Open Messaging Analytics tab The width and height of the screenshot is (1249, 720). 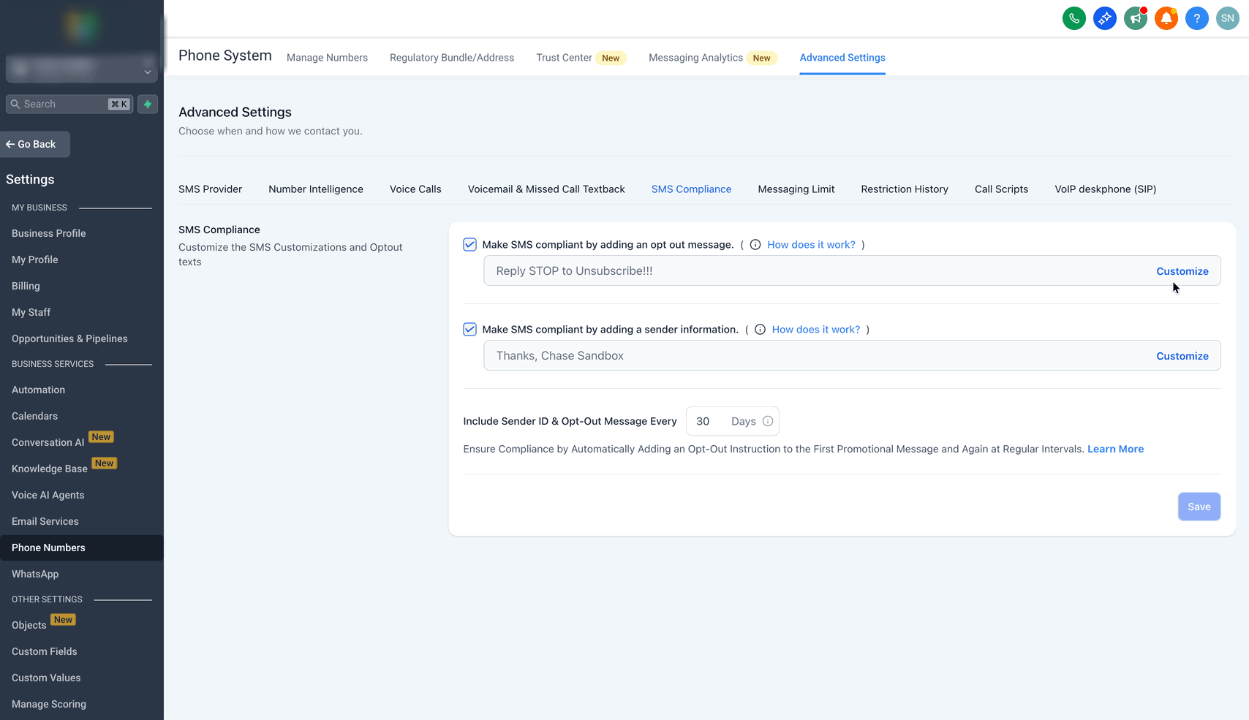click(695, 57)
